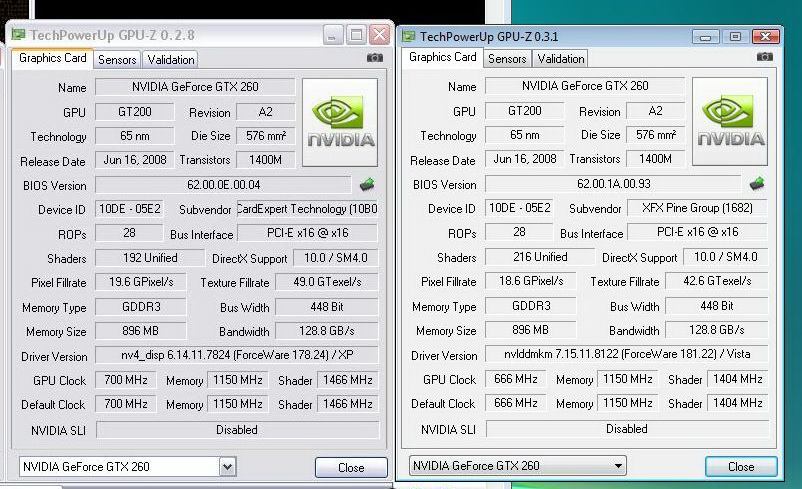Click Close button in GPU-Z 0.2.8 window
The width and height of the screenshot is (802, 489).
point(351,468)
